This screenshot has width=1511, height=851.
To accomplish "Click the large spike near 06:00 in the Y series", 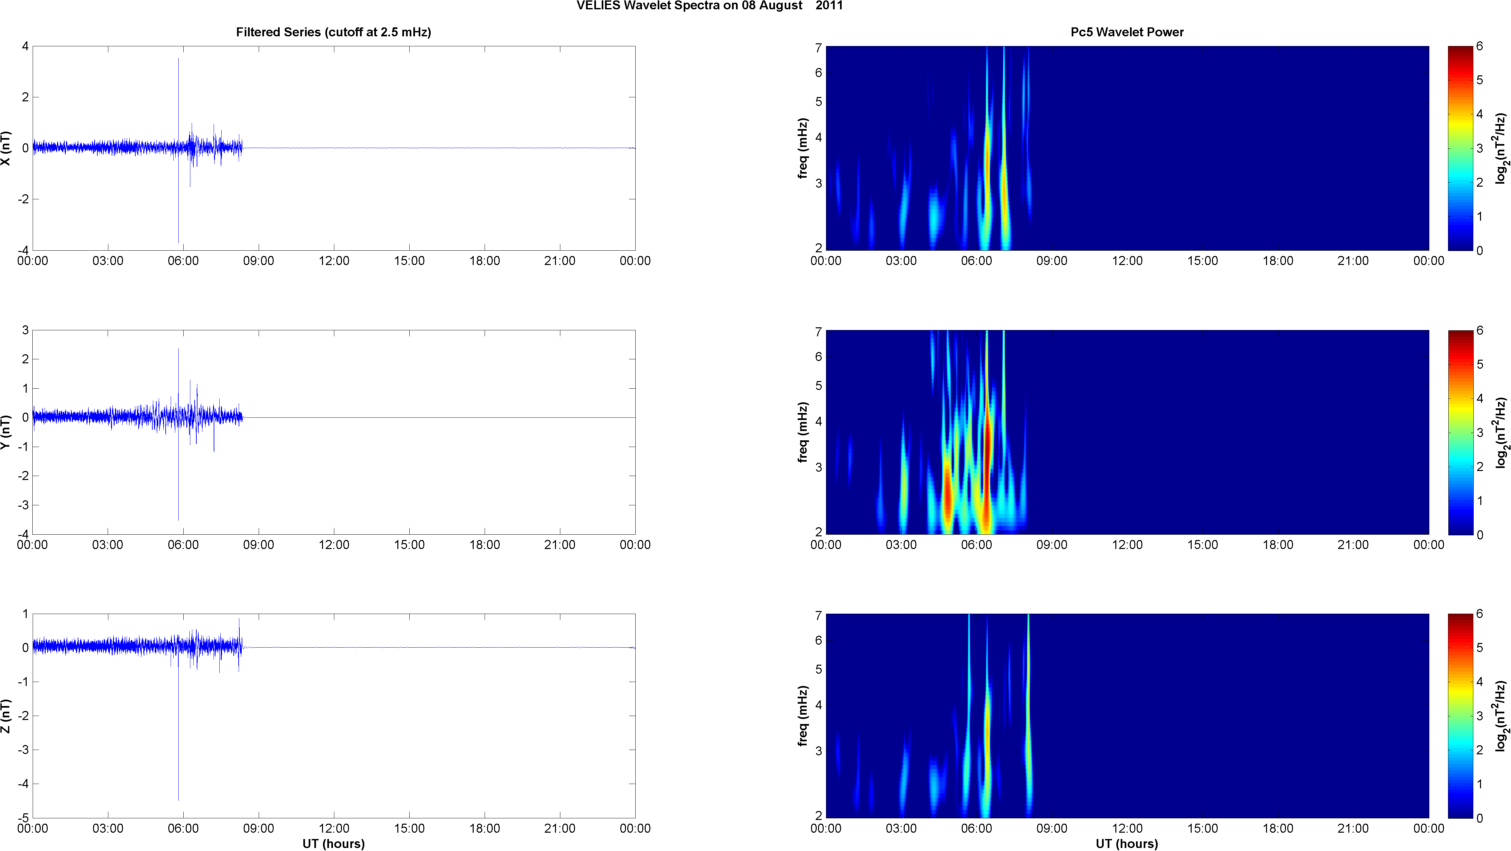I will 178,434.
